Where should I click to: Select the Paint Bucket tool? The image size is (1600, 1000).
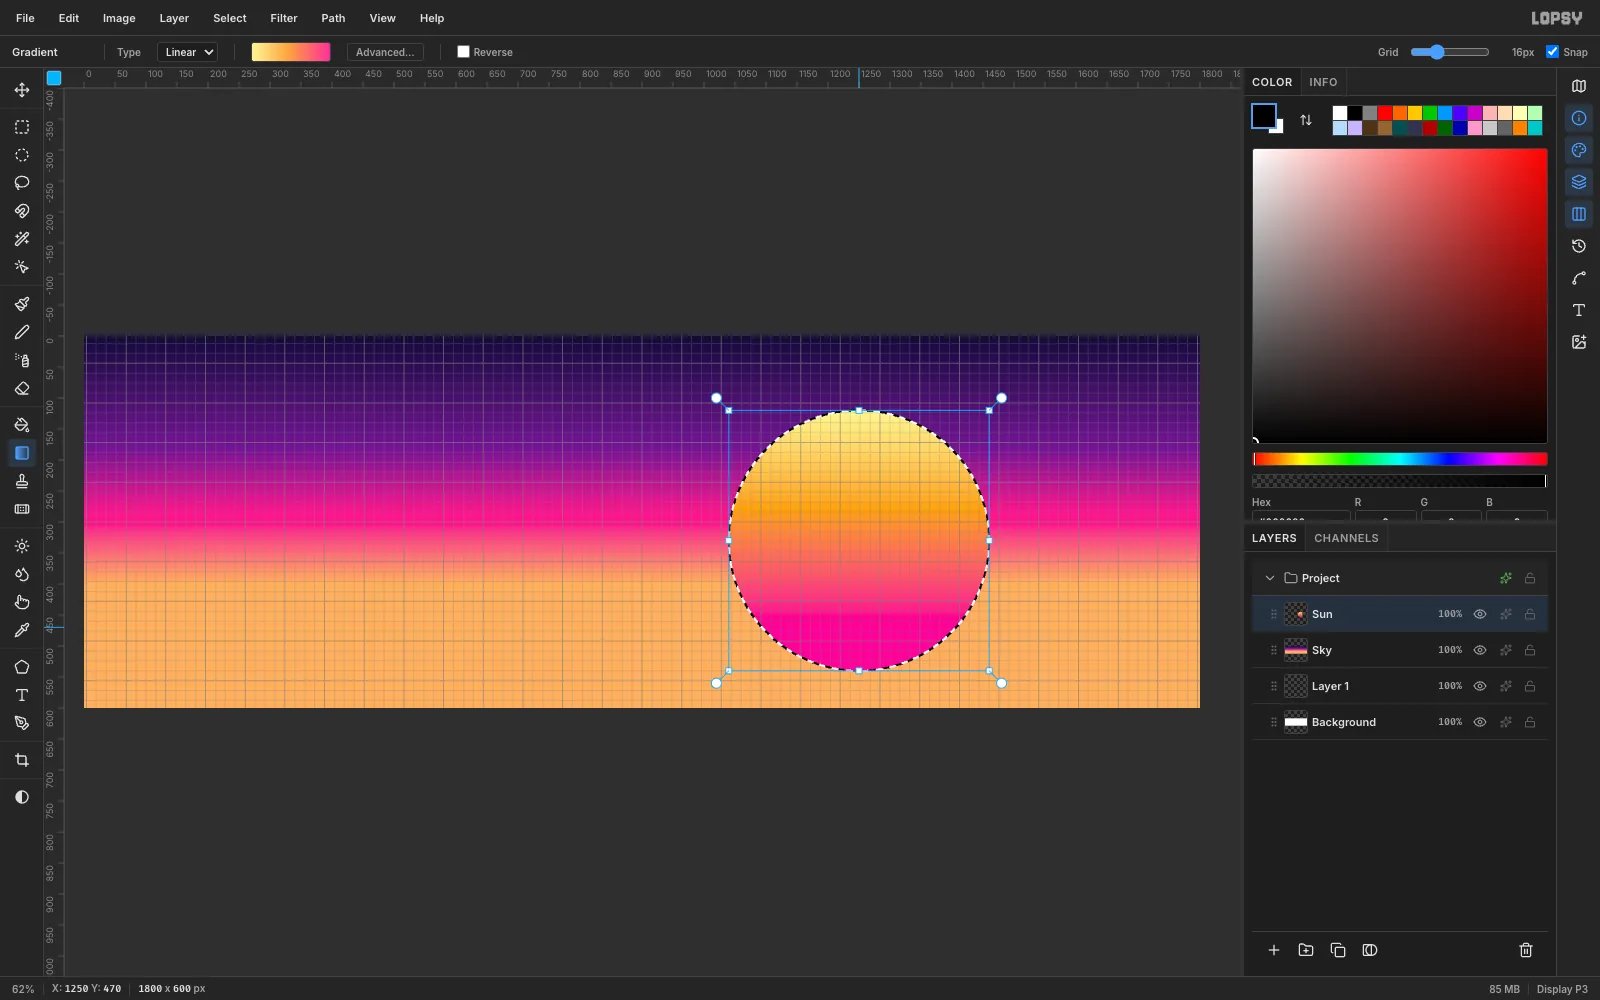click(x=22, y=425)
